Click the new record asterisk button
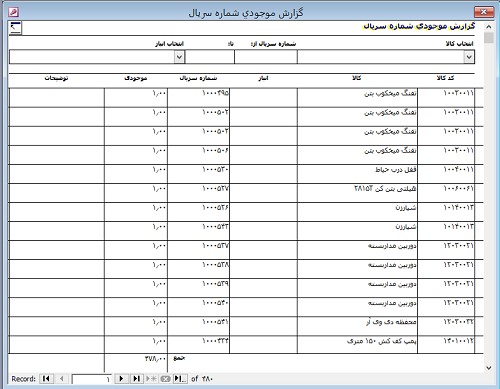 (x=151, y=379)
